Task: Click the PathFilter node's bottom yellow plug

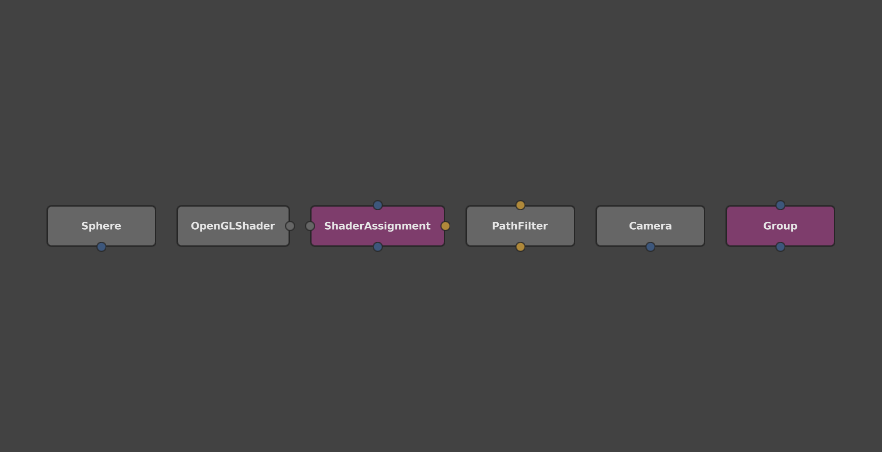Action: click(x=520, y=247)
